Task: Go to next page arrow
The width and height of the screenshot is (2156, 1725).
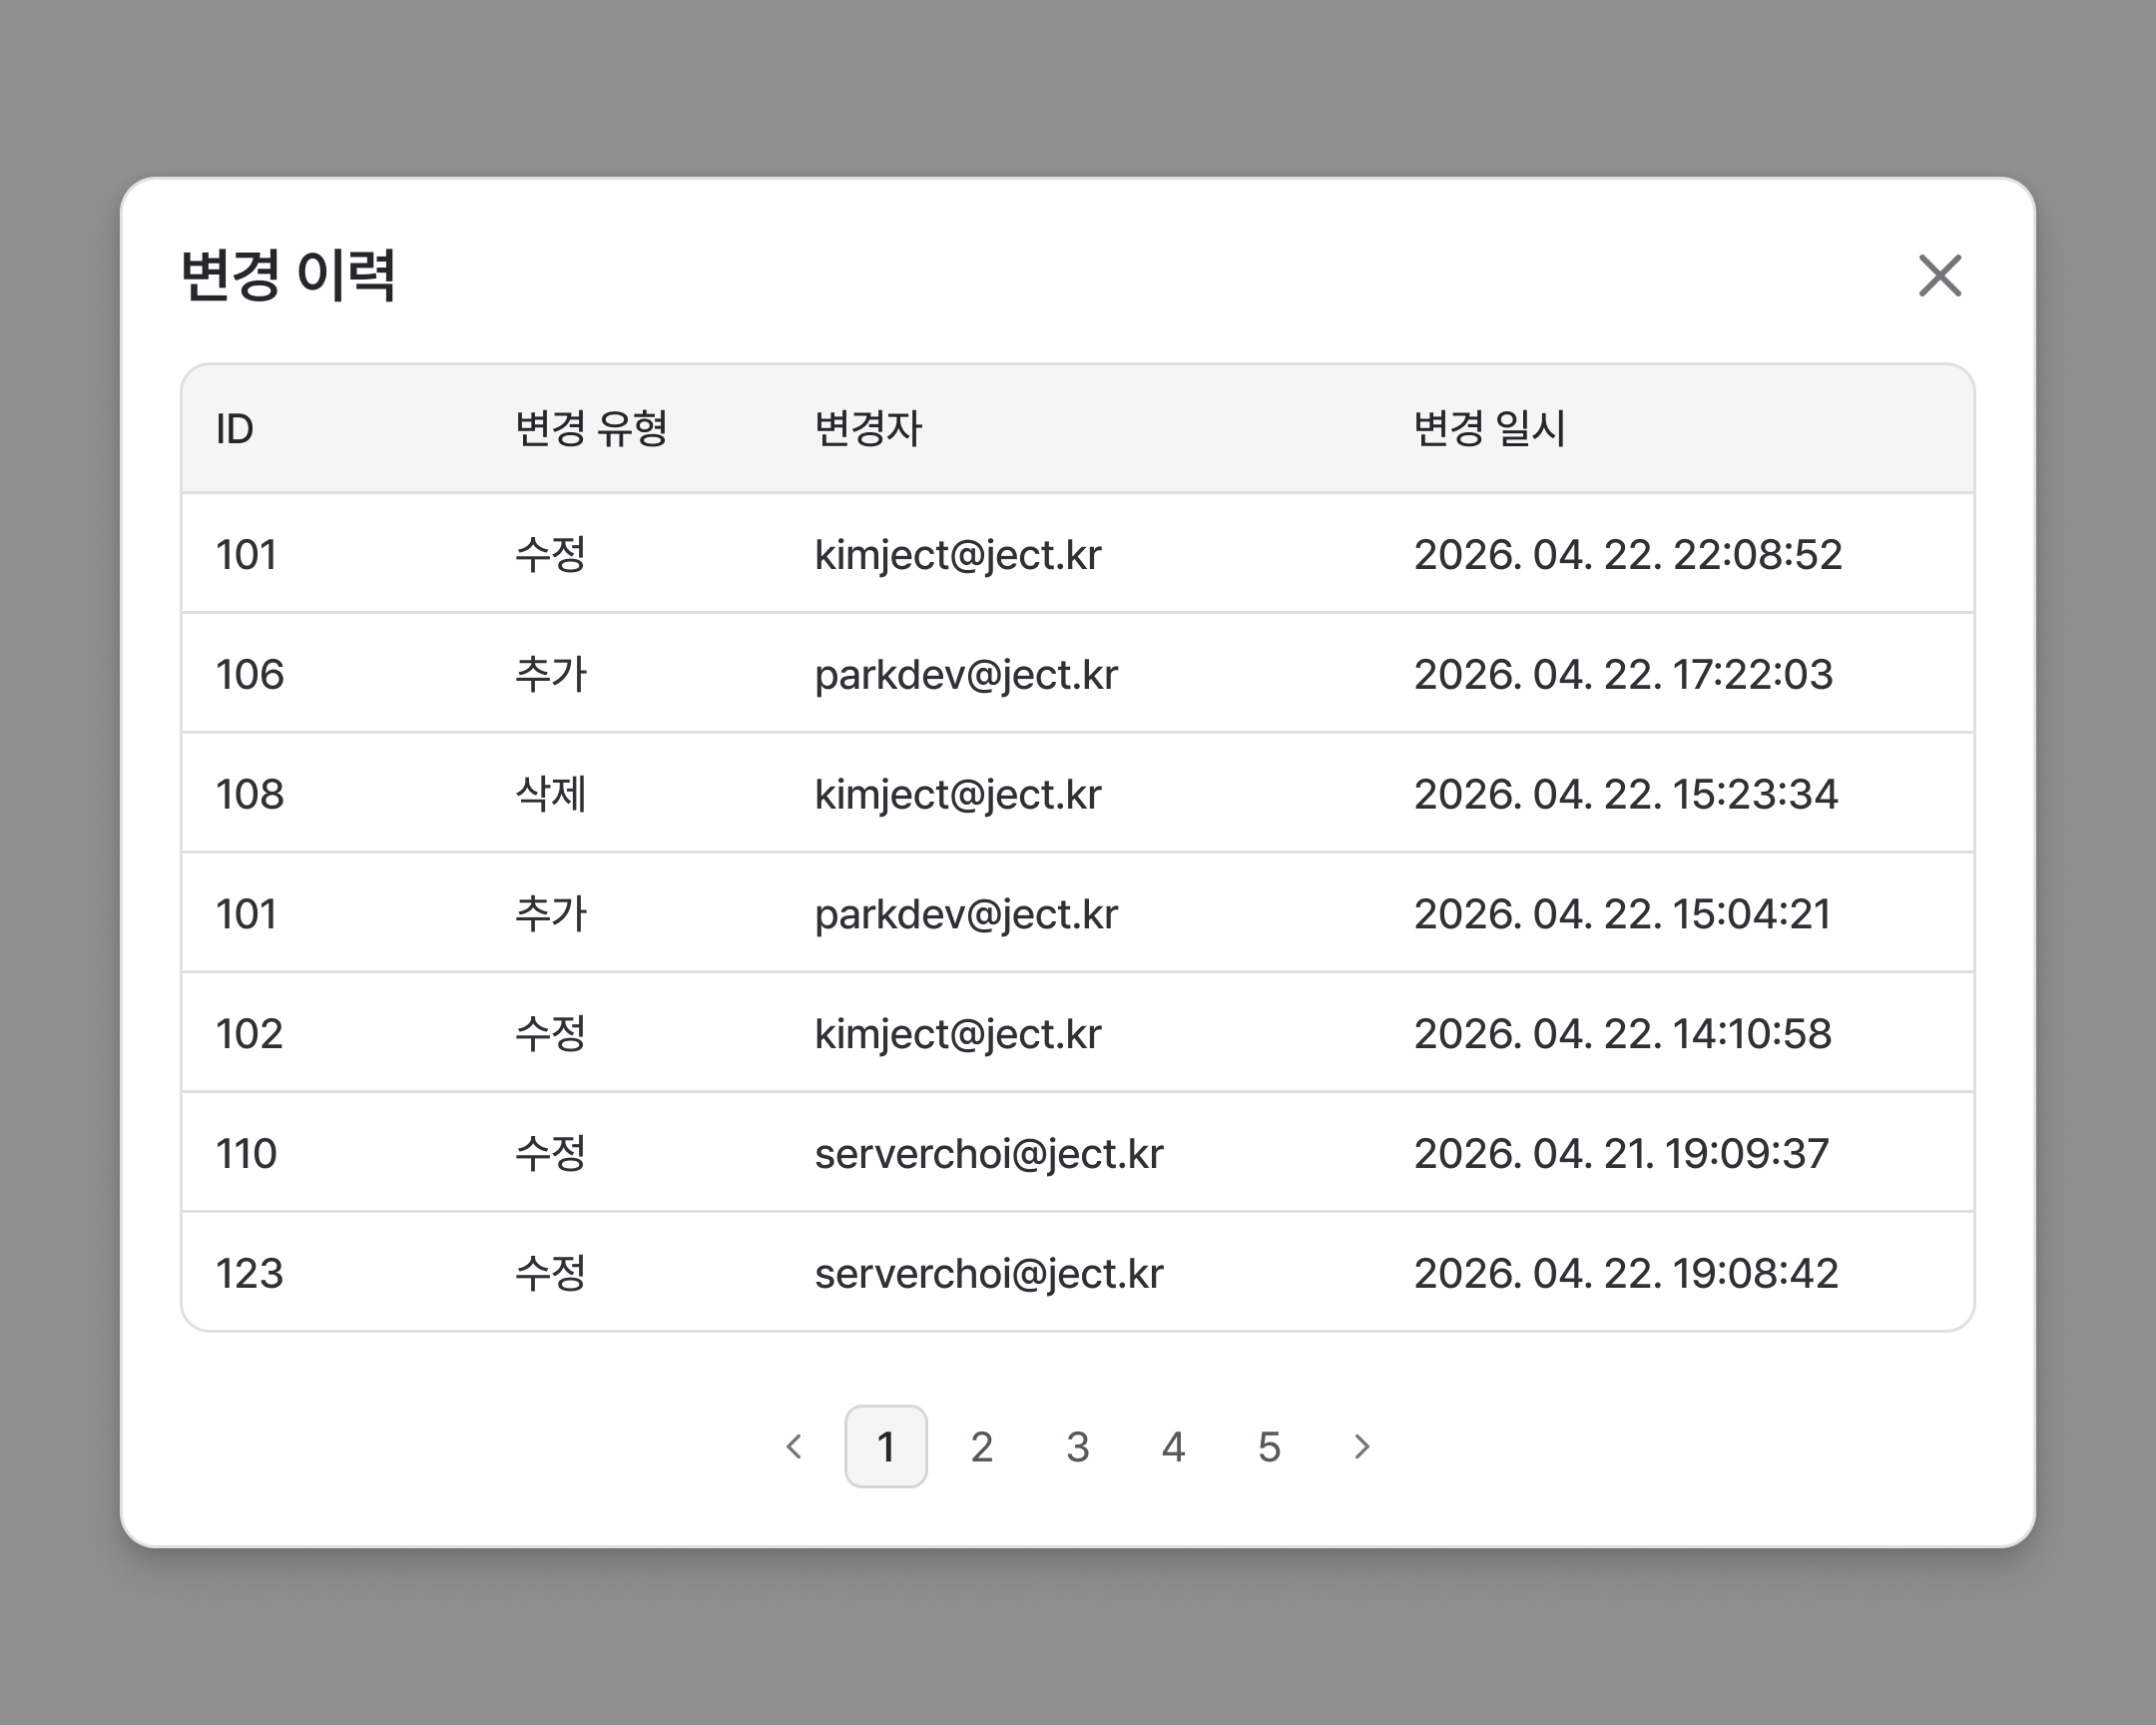Action: pos(1361,1446)
